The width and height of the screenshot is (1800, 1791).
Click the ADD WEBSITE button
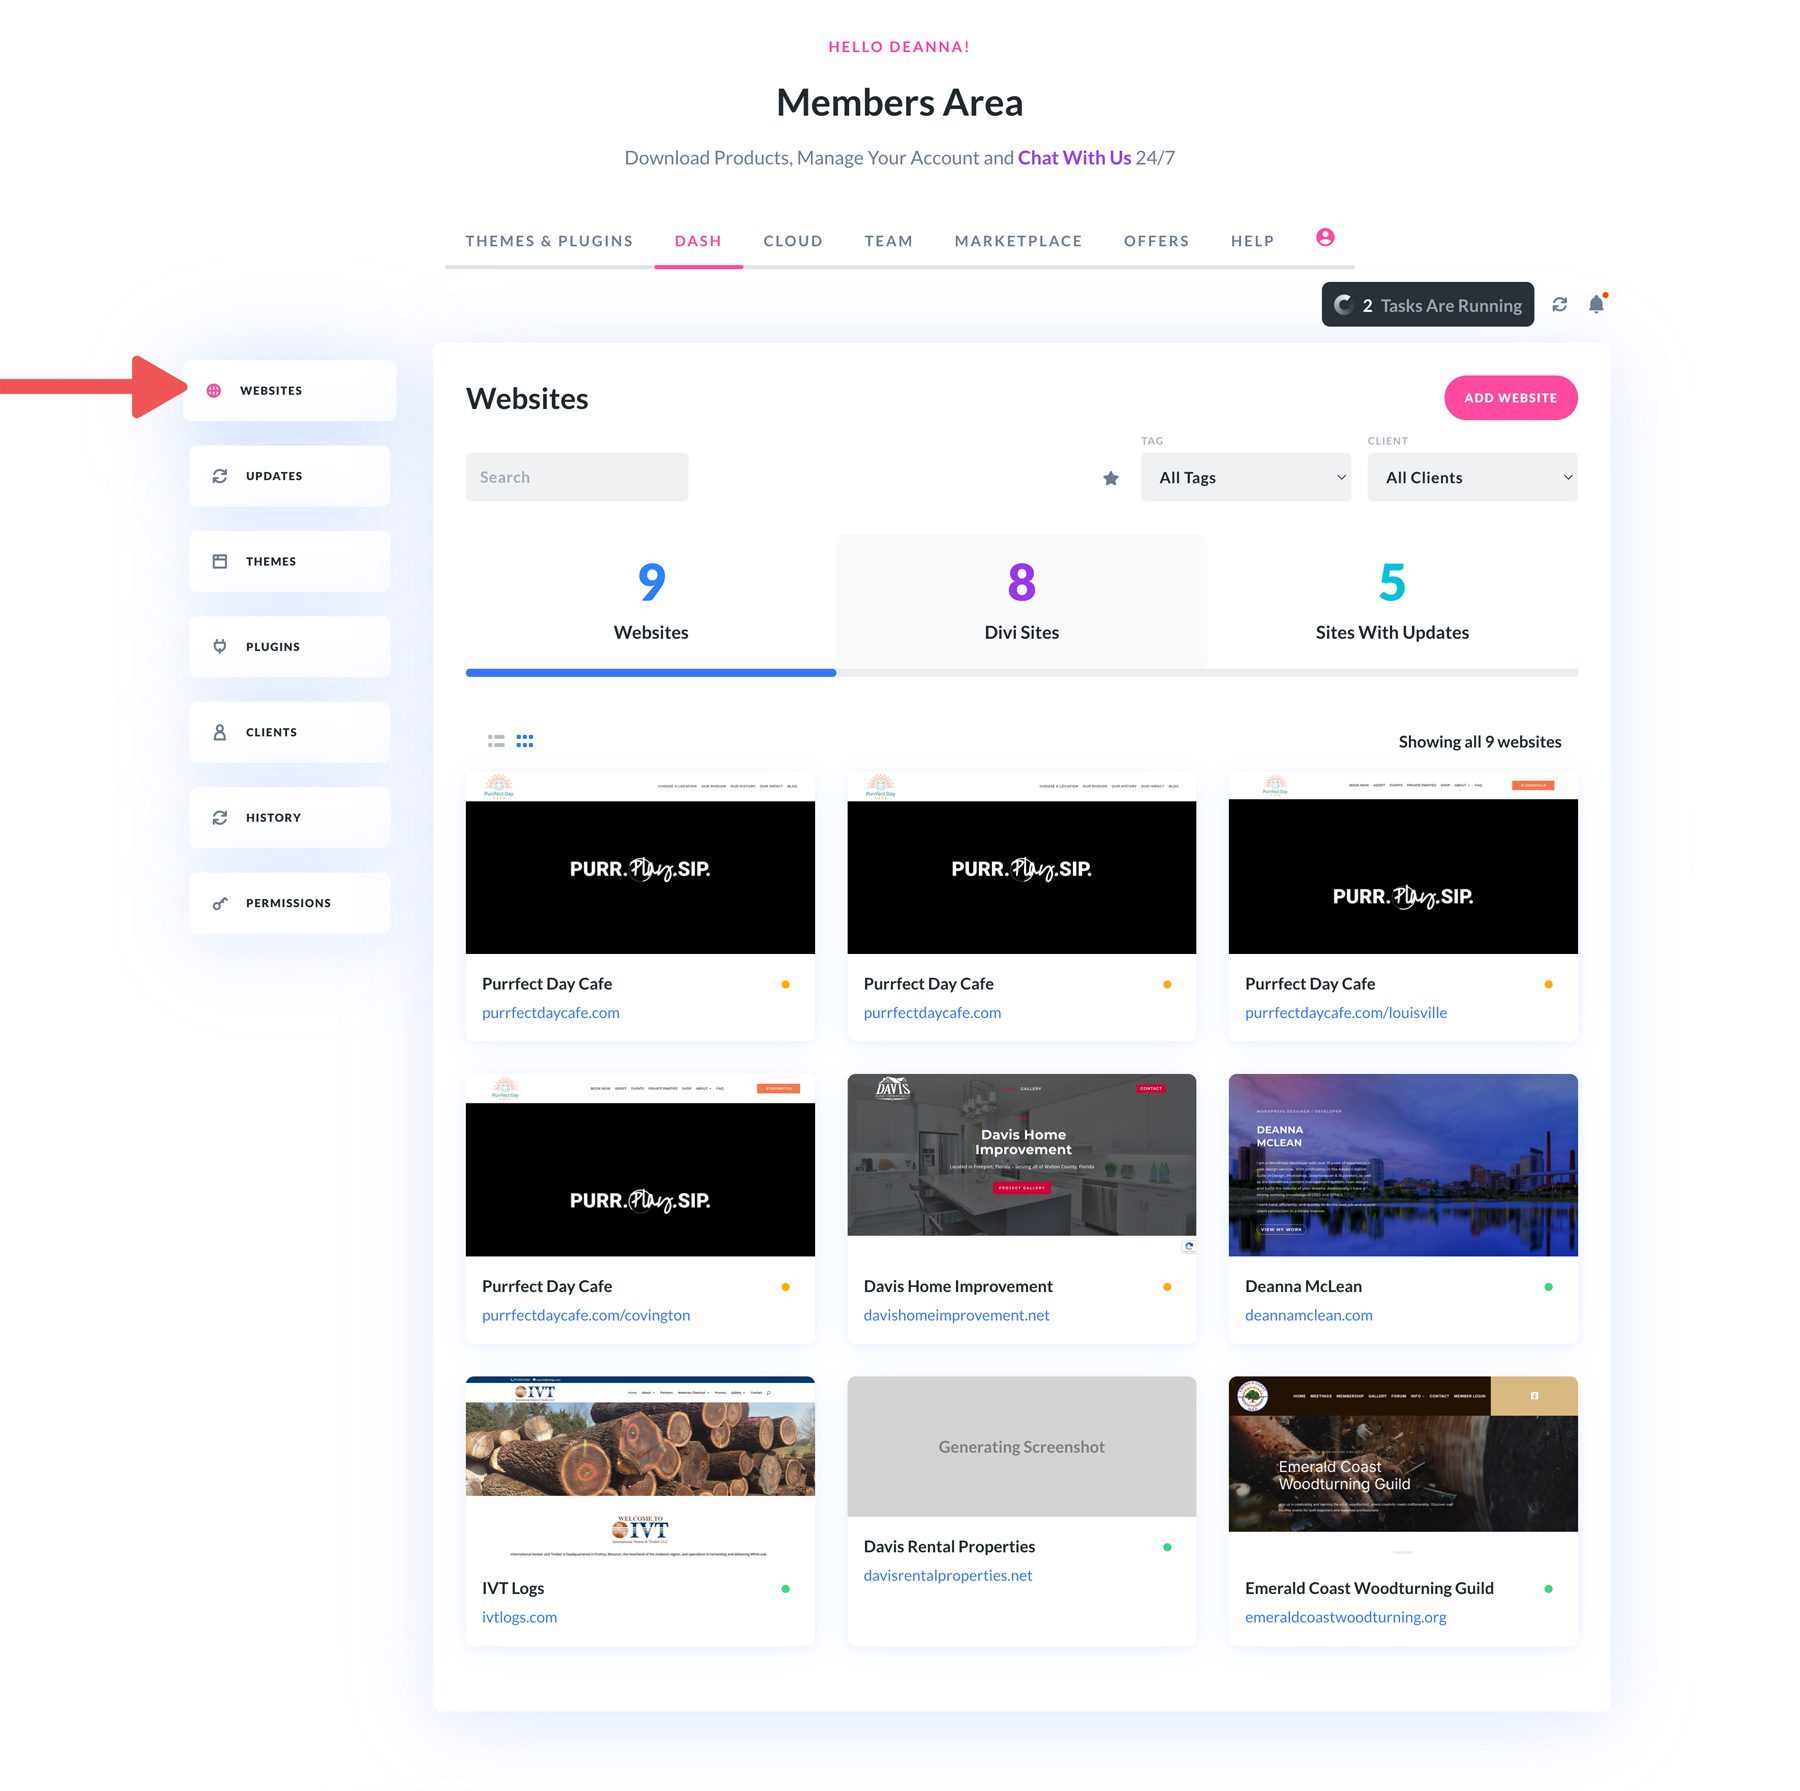click(1511, 397)
